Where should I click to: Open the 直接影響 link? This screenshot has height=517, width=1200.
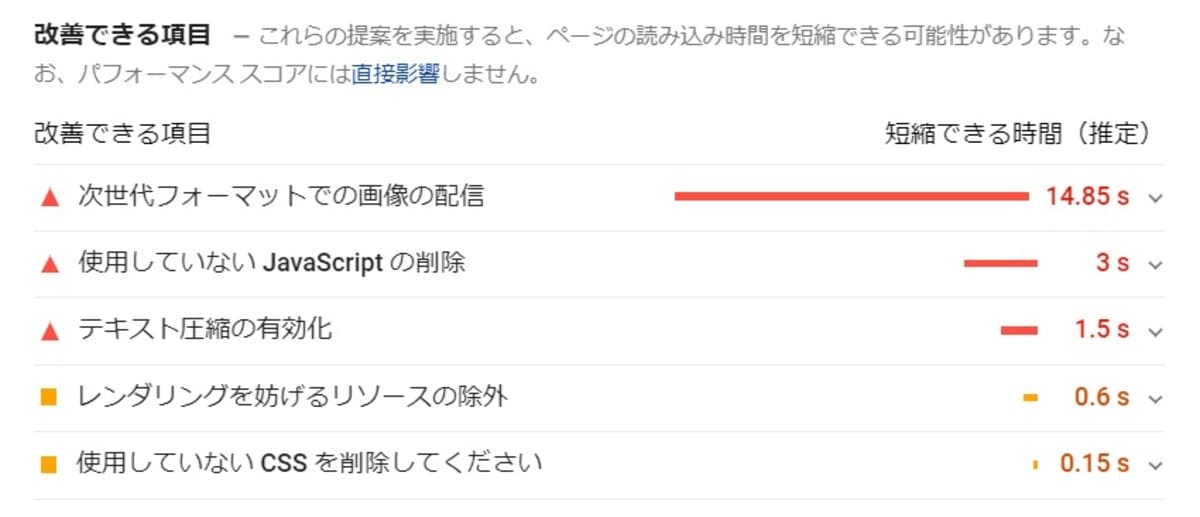395,75
